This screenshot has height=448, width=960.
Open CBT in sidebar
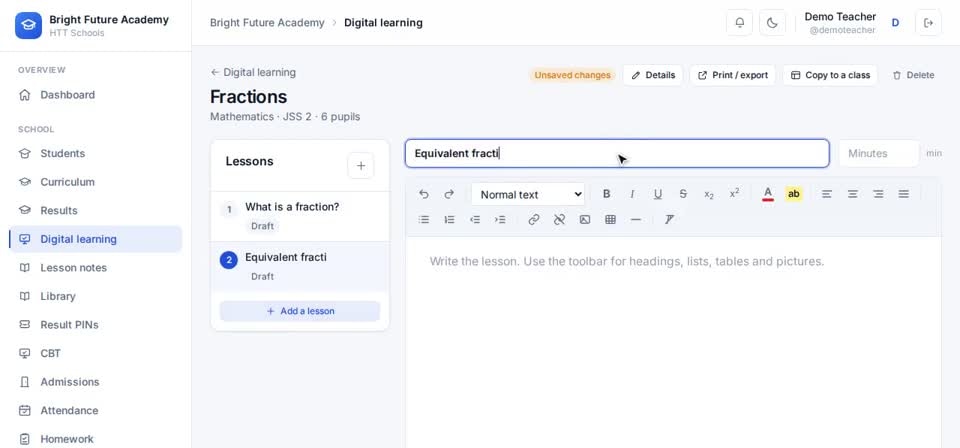coord(96,353)
